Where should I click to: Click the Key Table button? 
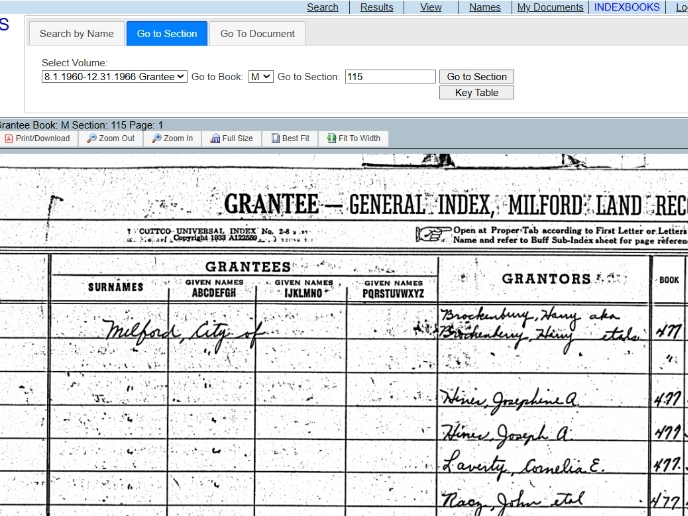tap(477, 93)
